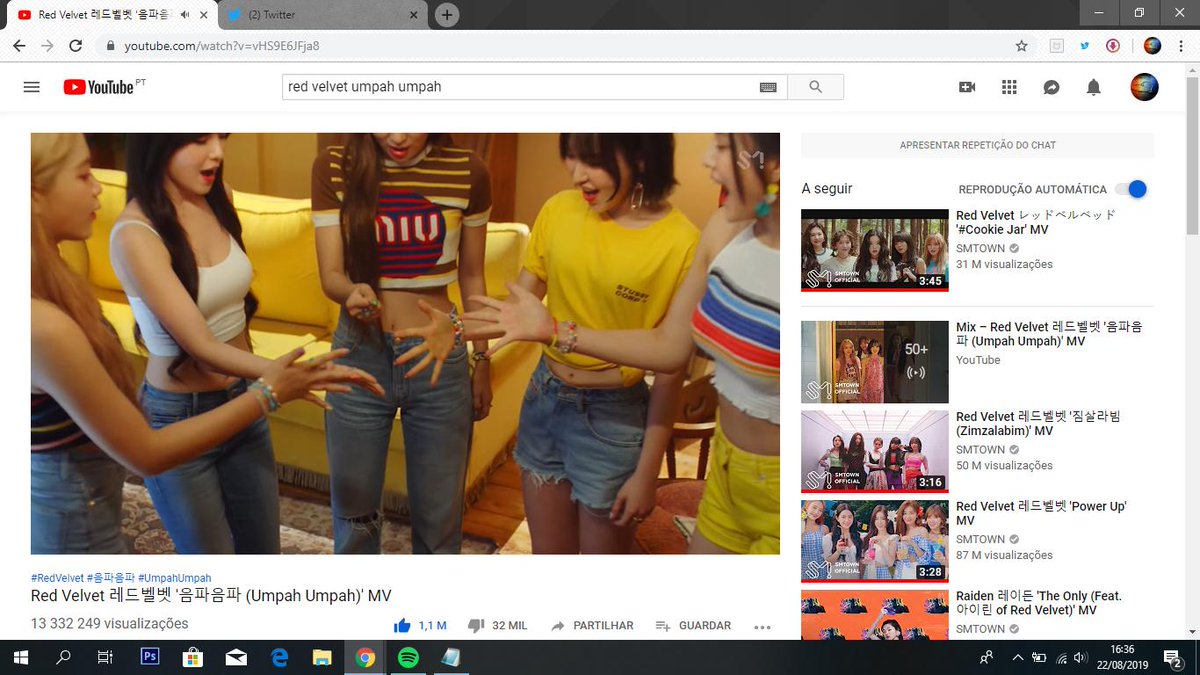Dislike the video with thumbs down
Screen dimensions: 1200x675
pyautogui.click(x=476, y=626)
